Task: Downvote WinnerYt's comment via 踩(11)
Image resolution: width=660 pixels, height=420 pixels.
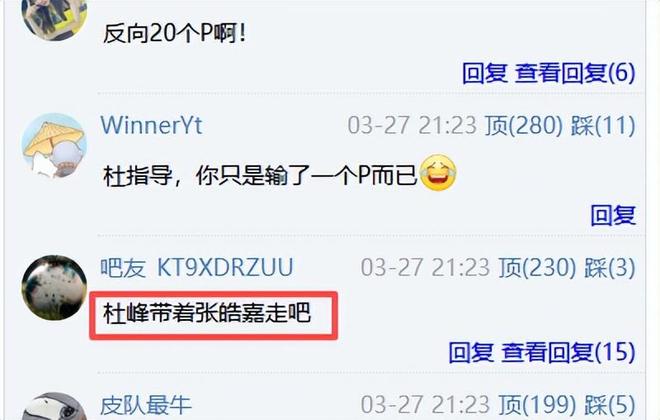Action: pyautogui.click(x=603, y=125)
